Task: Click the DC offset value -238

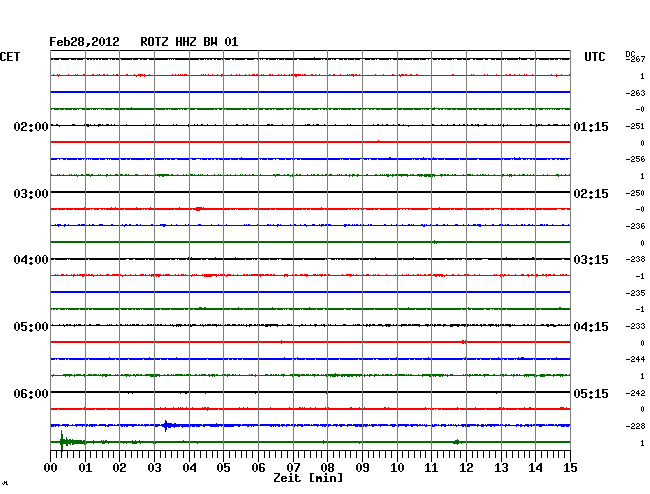Action: point(635,259)
